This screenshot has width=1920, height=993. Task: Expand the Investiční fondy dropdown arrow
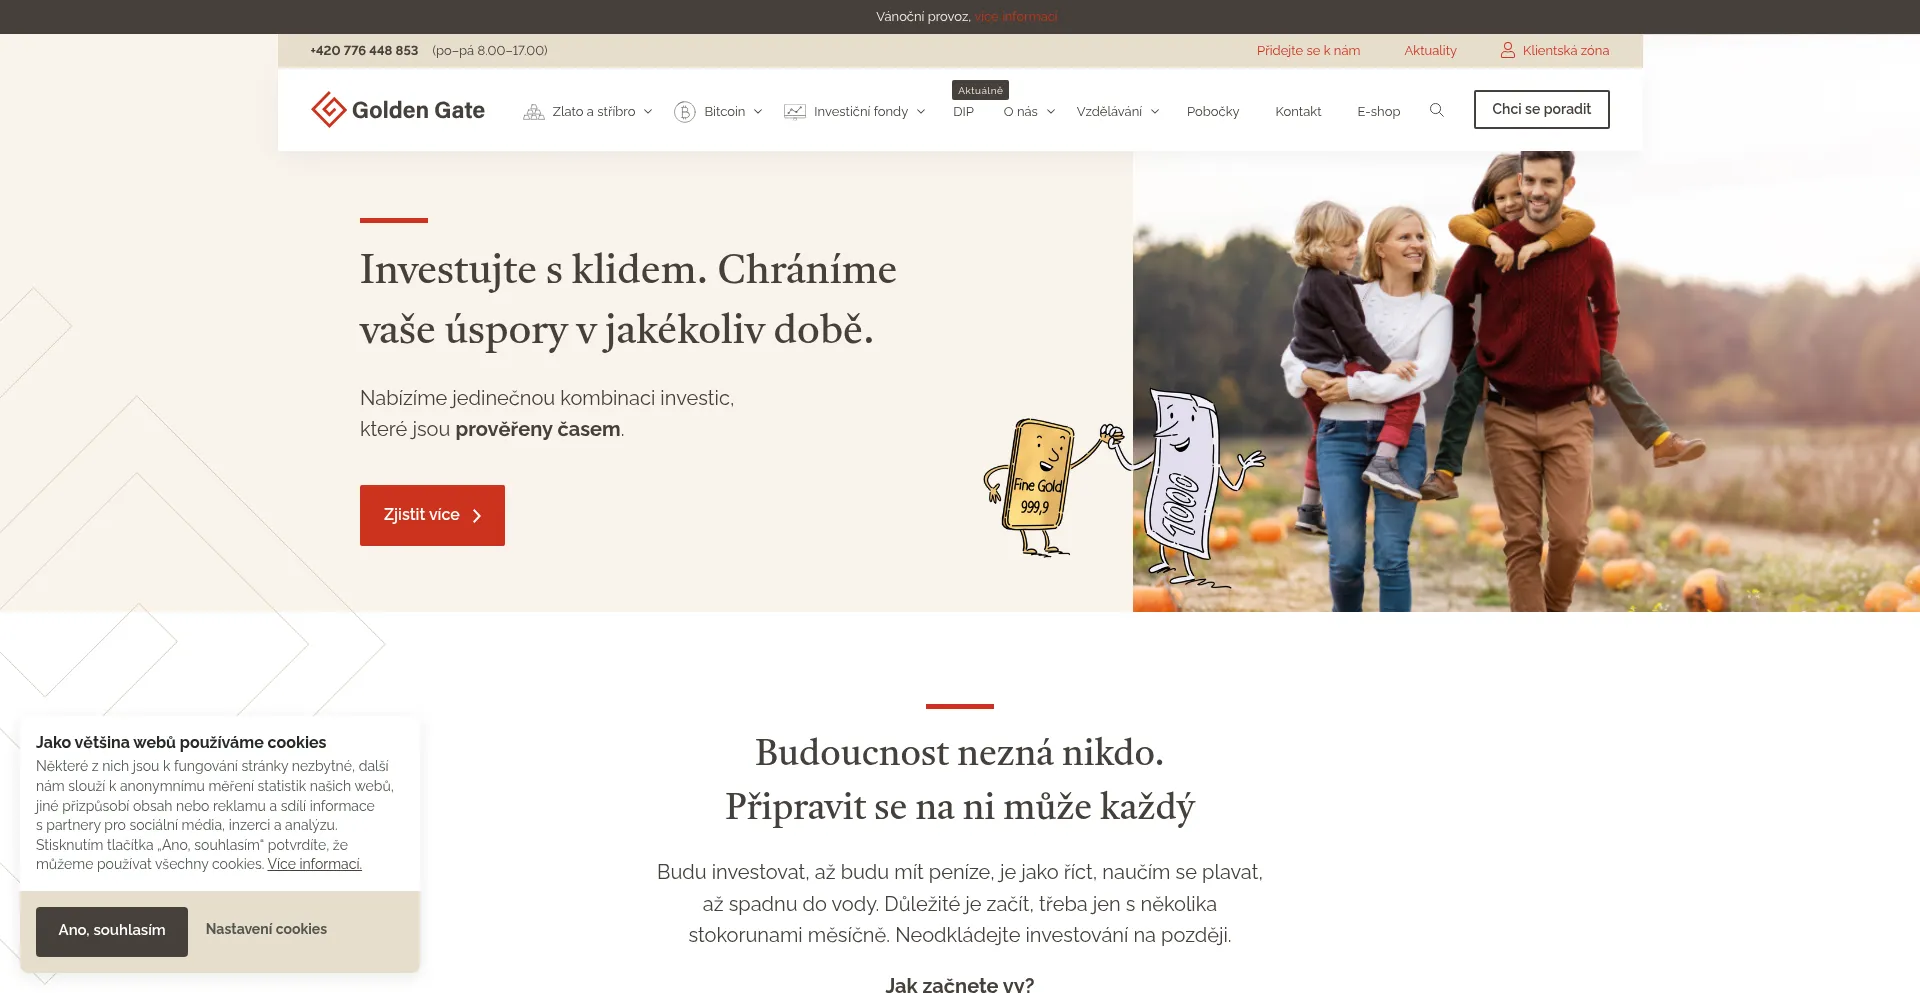tap(921, 112)
